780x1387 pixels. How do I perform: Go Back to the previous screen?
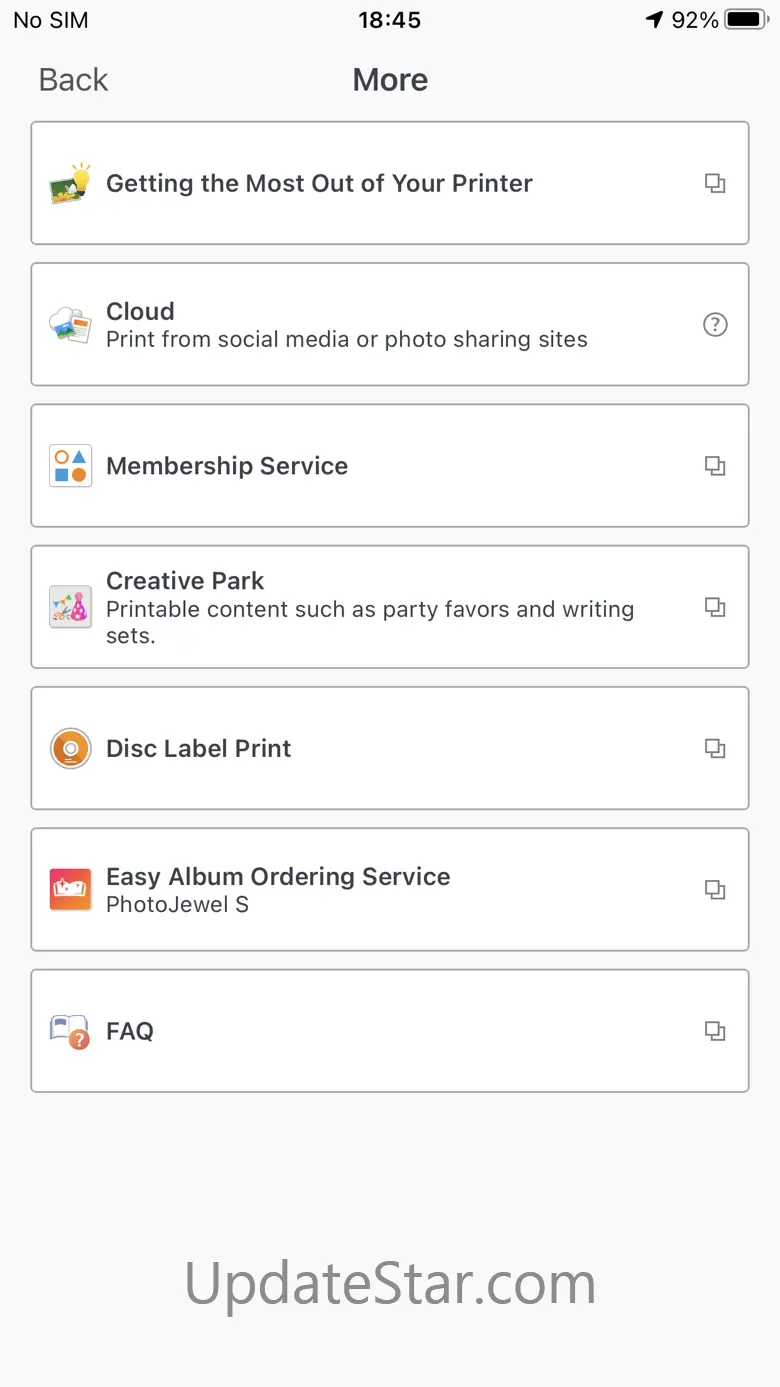73,80
